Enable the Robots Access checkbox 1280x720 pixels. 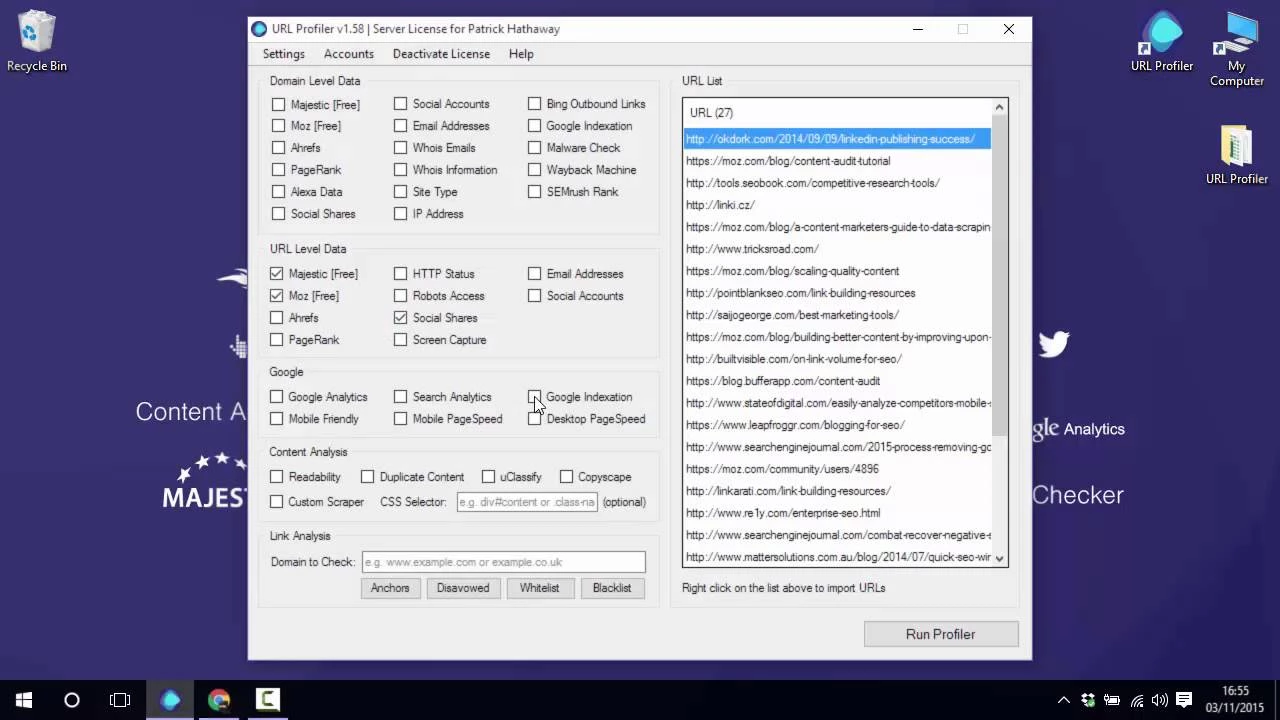400,296
